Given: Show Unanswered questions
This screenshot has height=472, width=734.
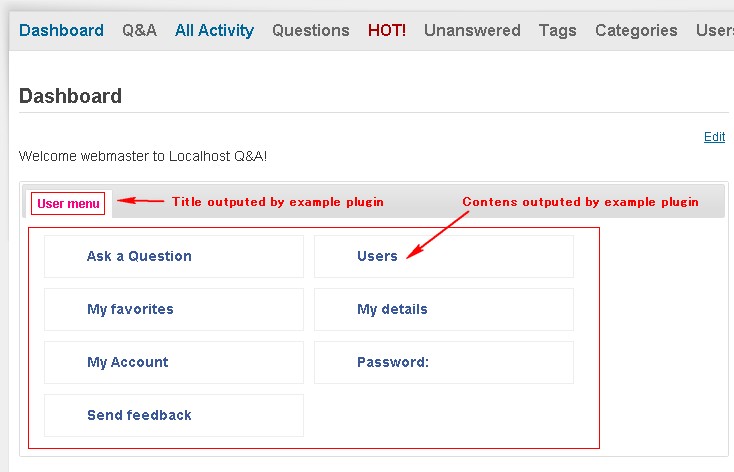Looking at the screenshot, I should coord(472,30).
